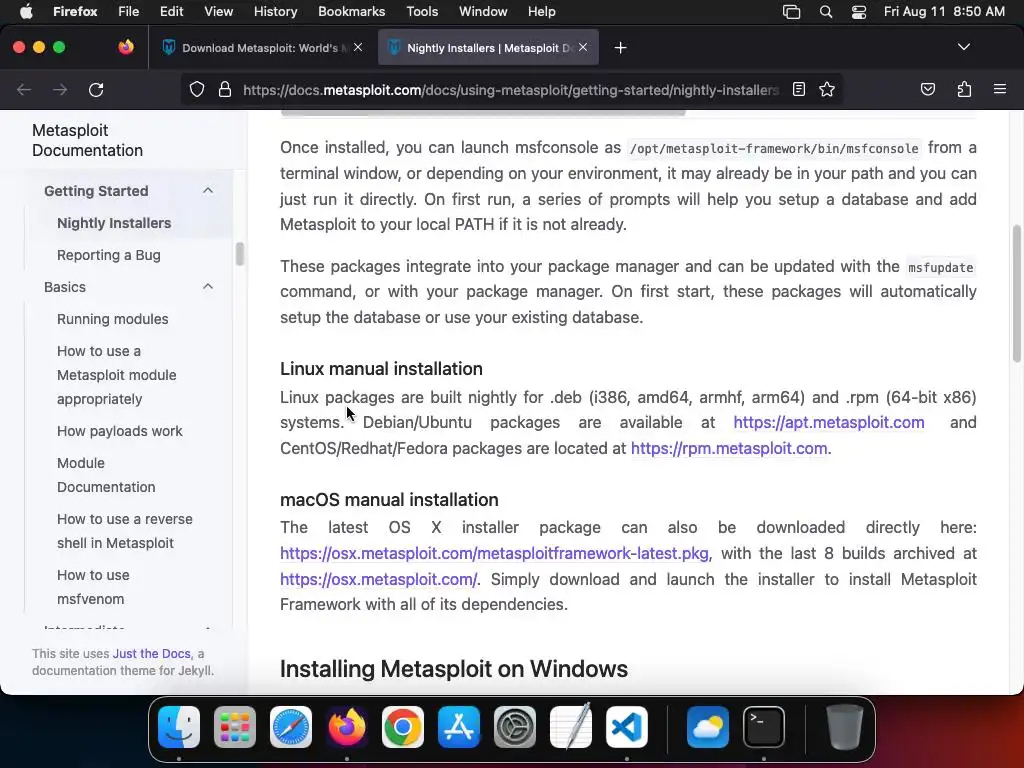Open Nightly Installers sidebar link

(x=114, y=223)
